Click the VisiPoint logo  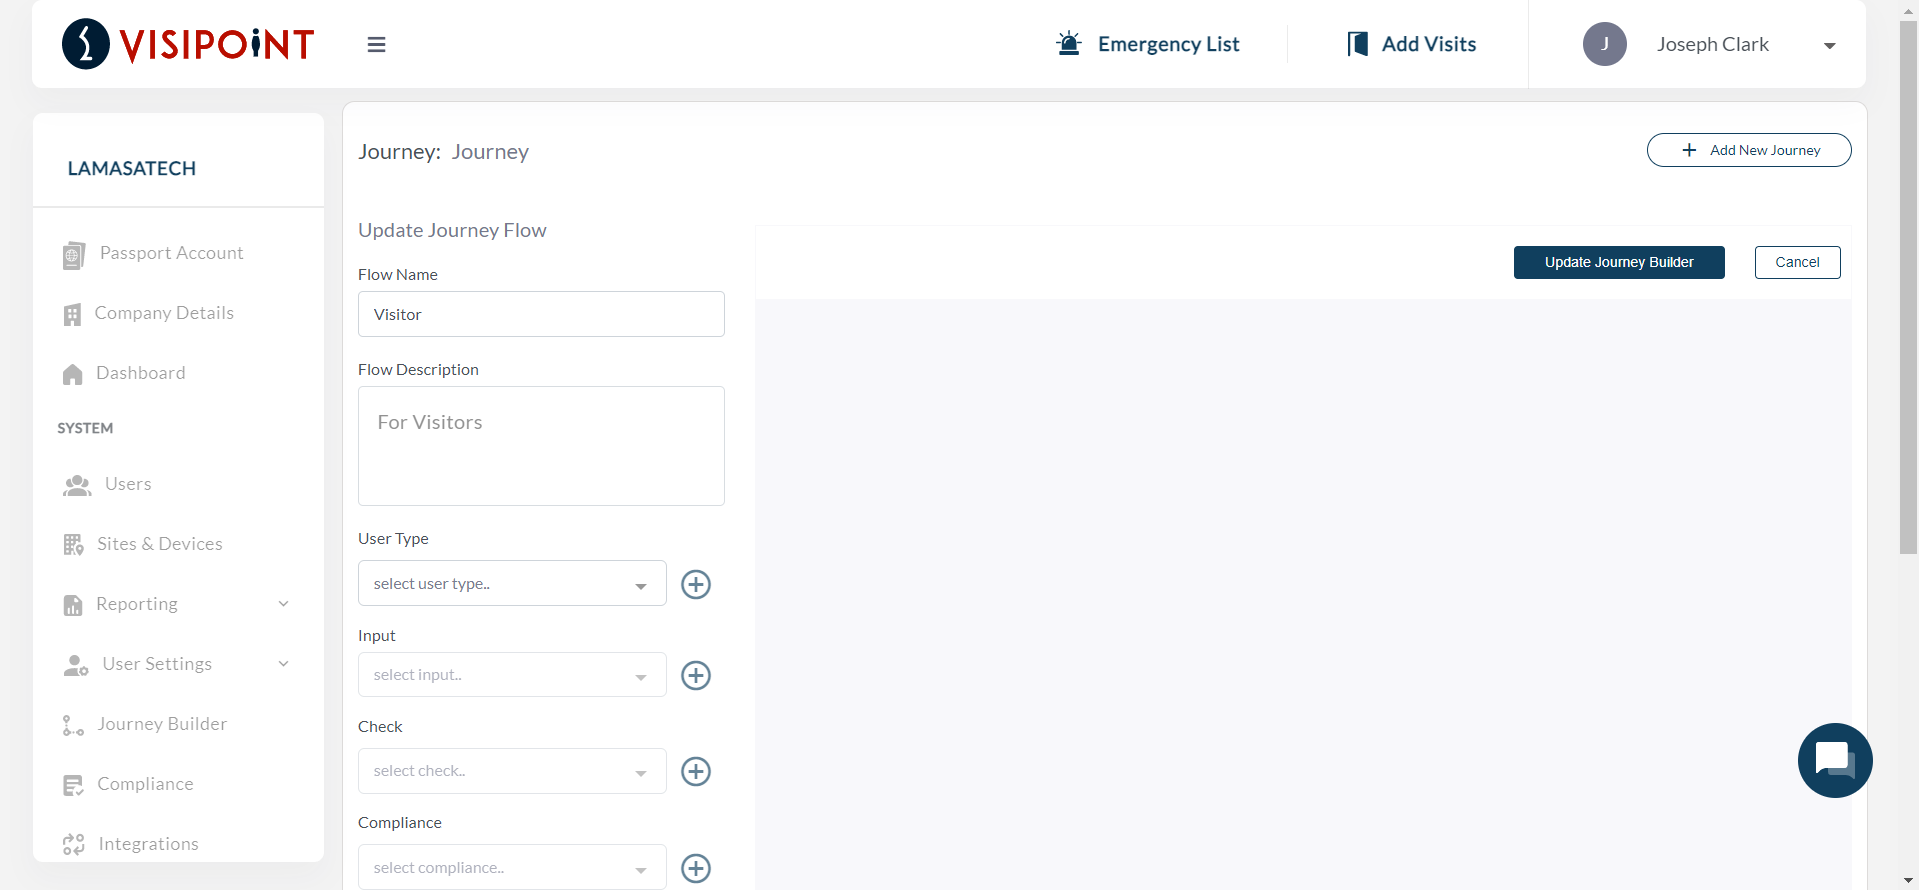(188, 44)
